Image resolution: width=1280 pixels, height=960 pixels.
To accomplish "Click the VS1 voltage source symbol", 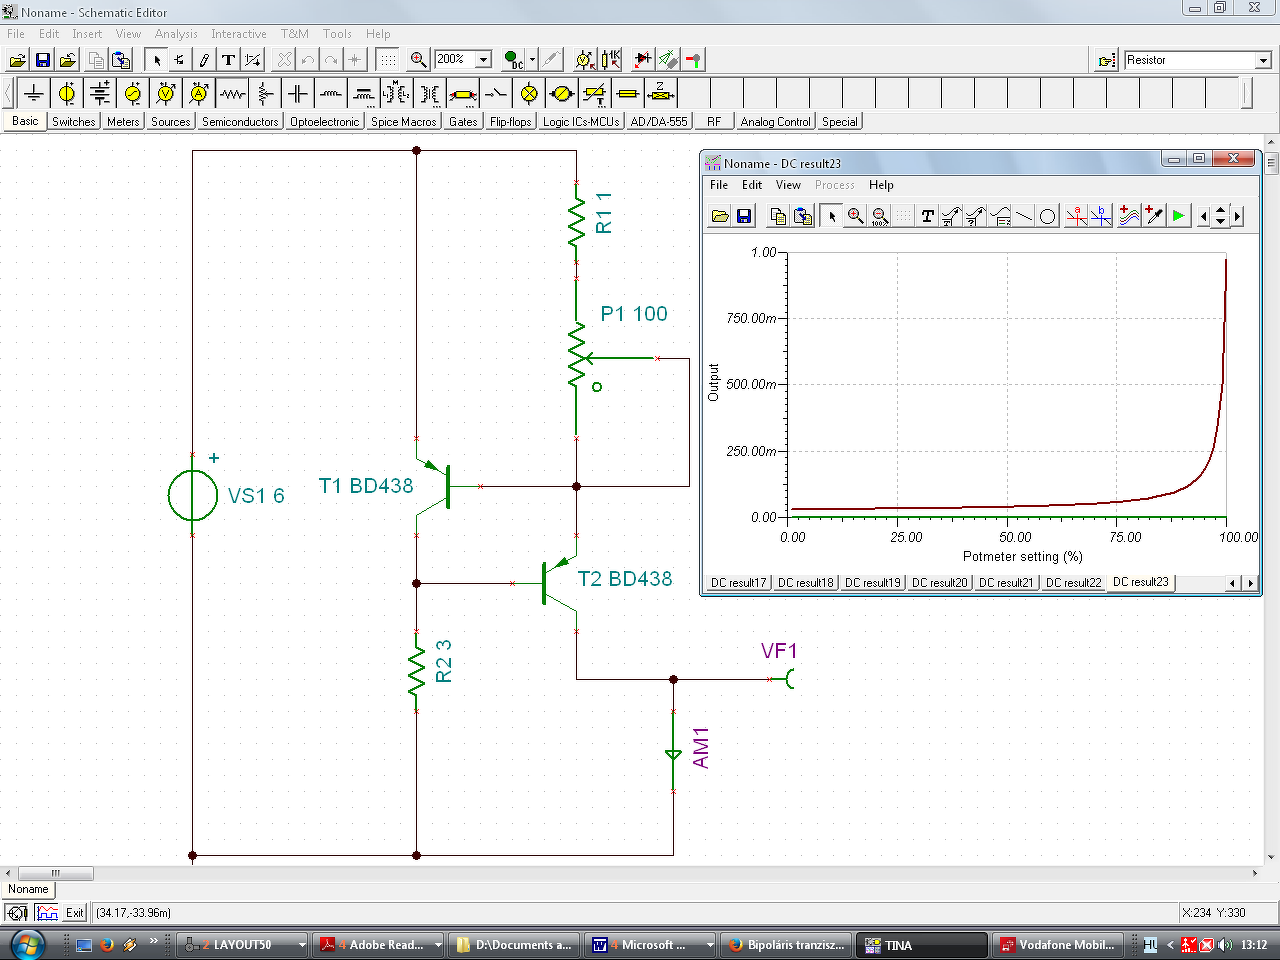I will 193,496.
